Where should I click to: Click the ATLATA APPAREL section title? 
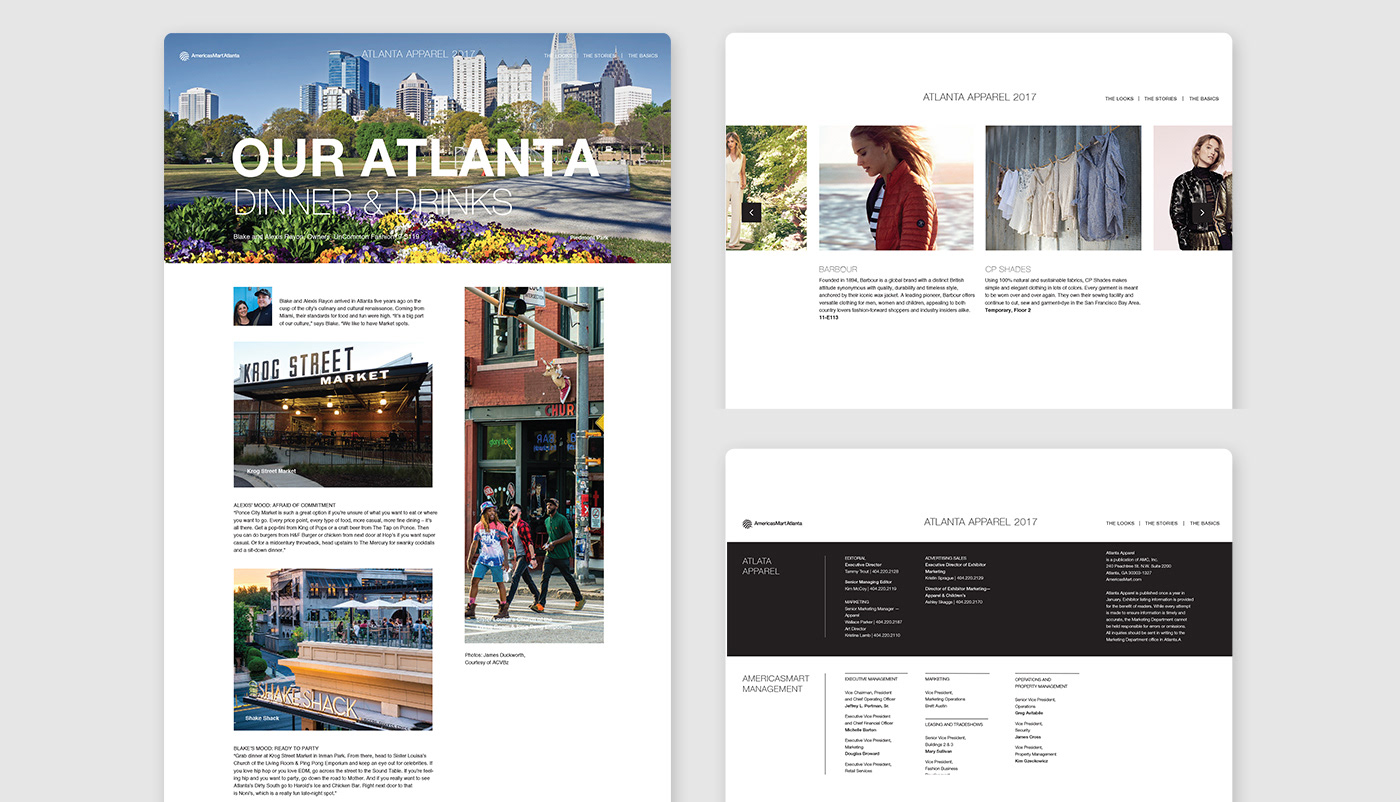point(761,566)
